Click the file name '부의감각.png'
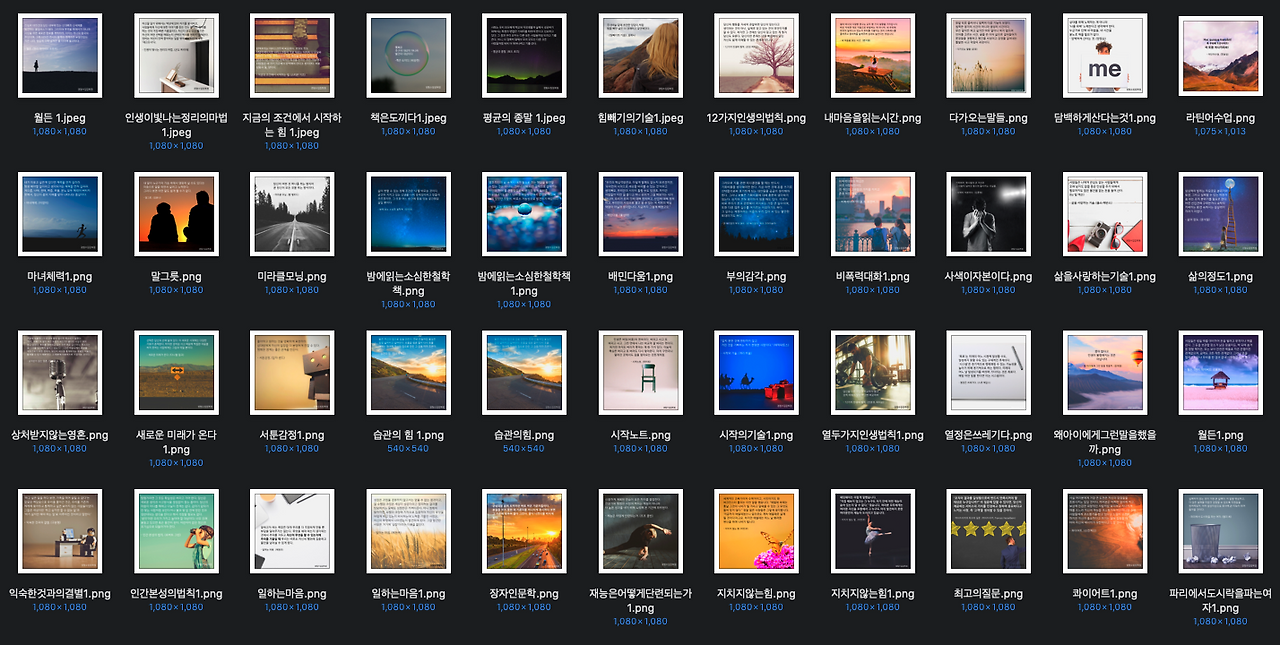 pos(756,277)
